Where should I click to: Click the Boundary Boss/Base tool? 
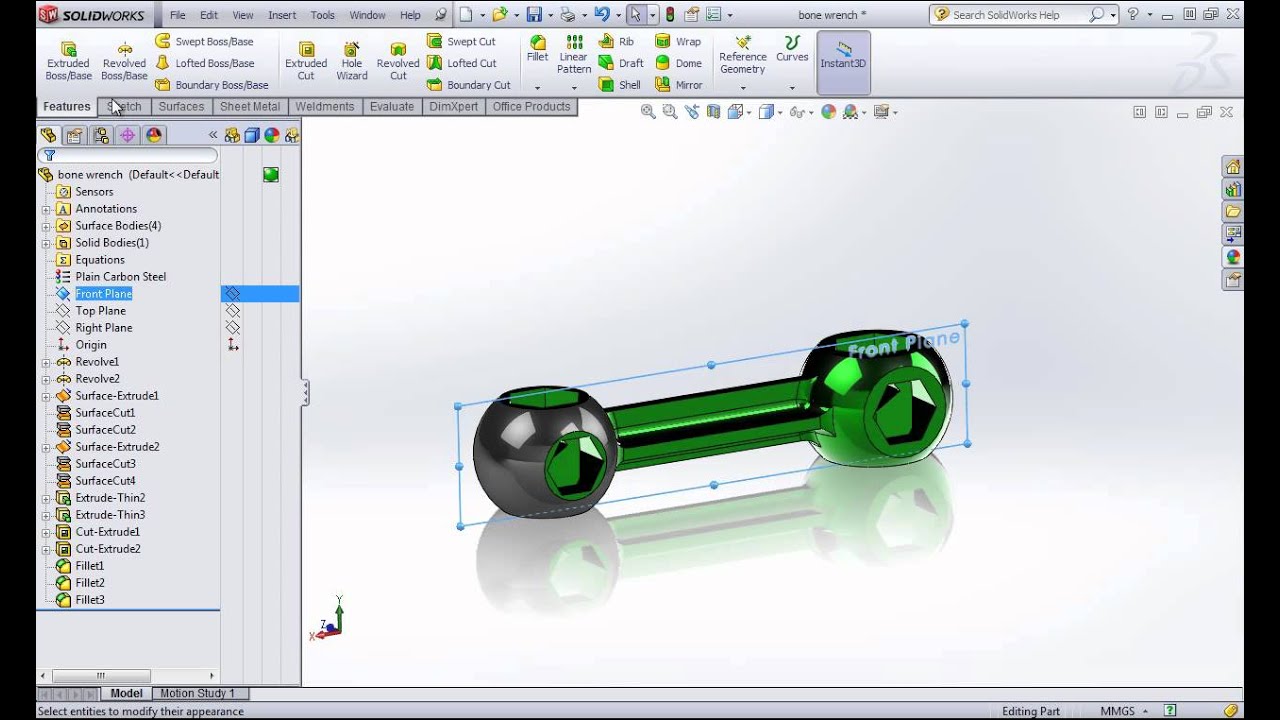point(211,85)
